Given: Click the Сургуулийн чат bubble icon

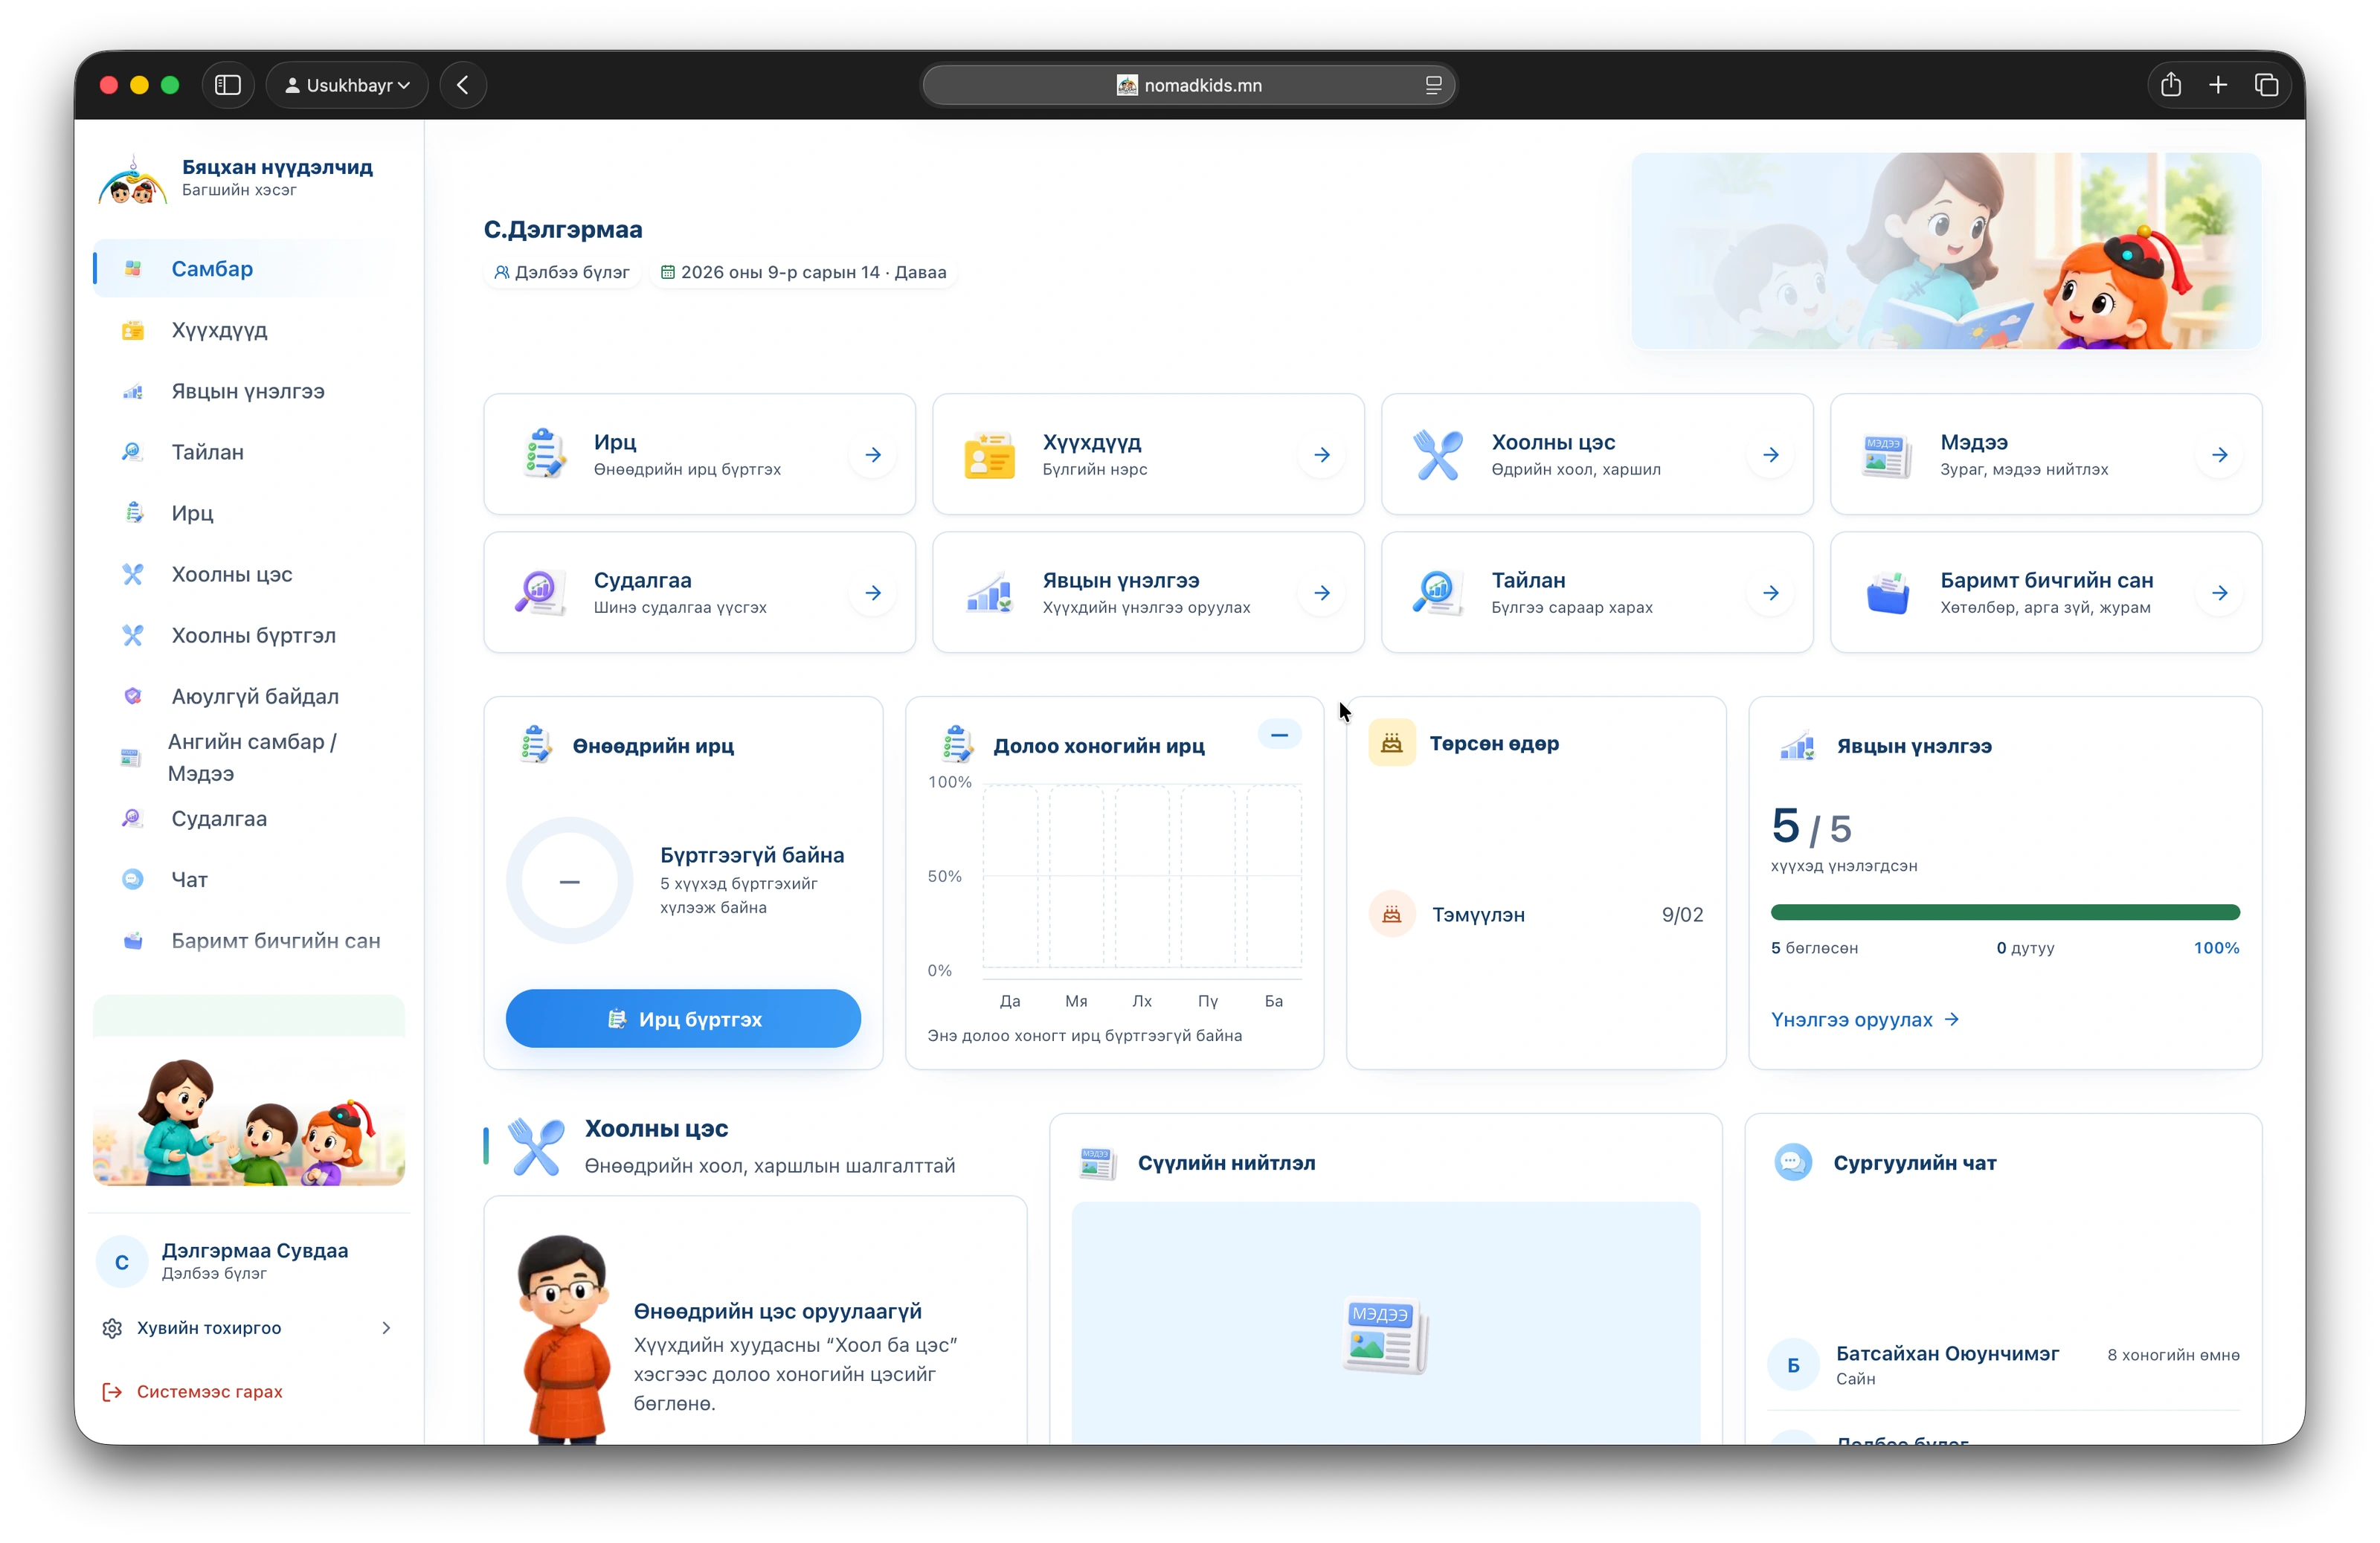Looking at the screenshot, I should point(1792,1162).
